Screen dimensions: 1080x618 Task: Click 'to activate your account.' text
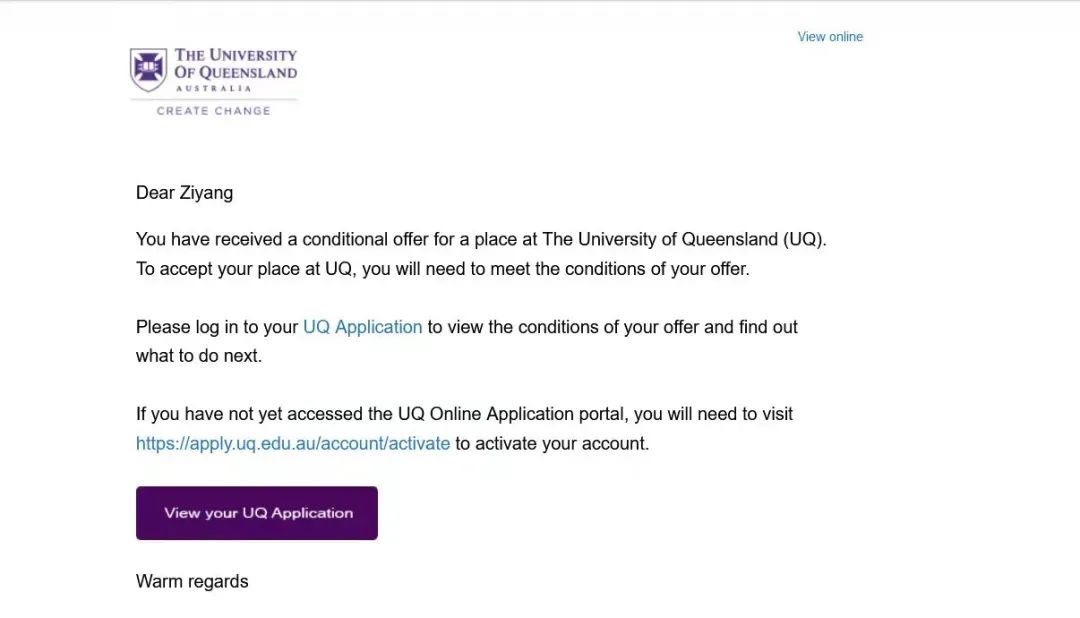[x=552, y=443]
